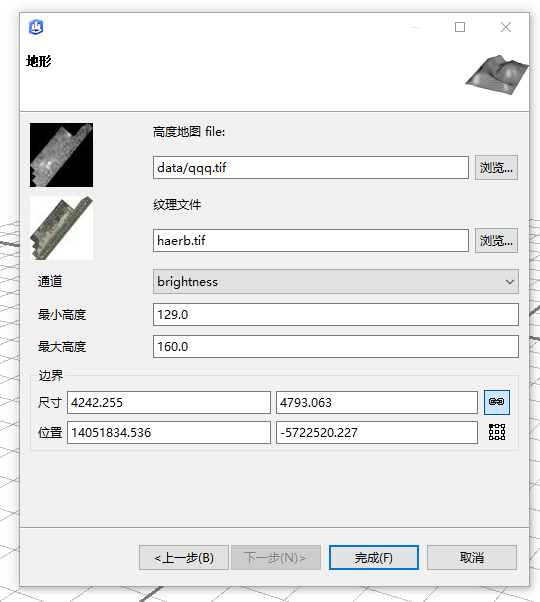Click the position Y field -5722520.227

pos(377,432)
